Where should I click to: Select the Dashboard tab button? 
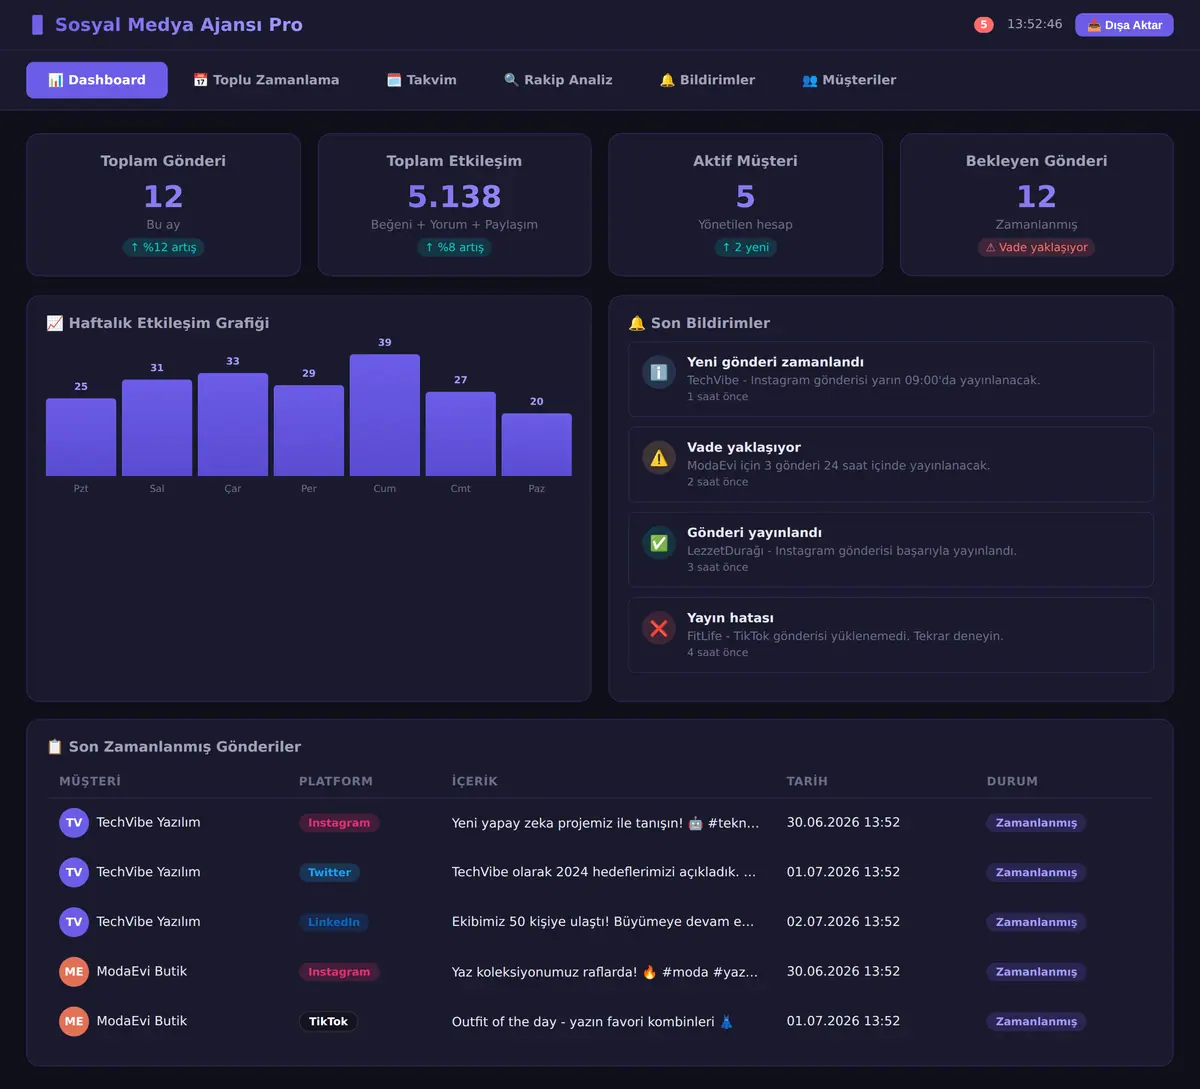(97, 80)
